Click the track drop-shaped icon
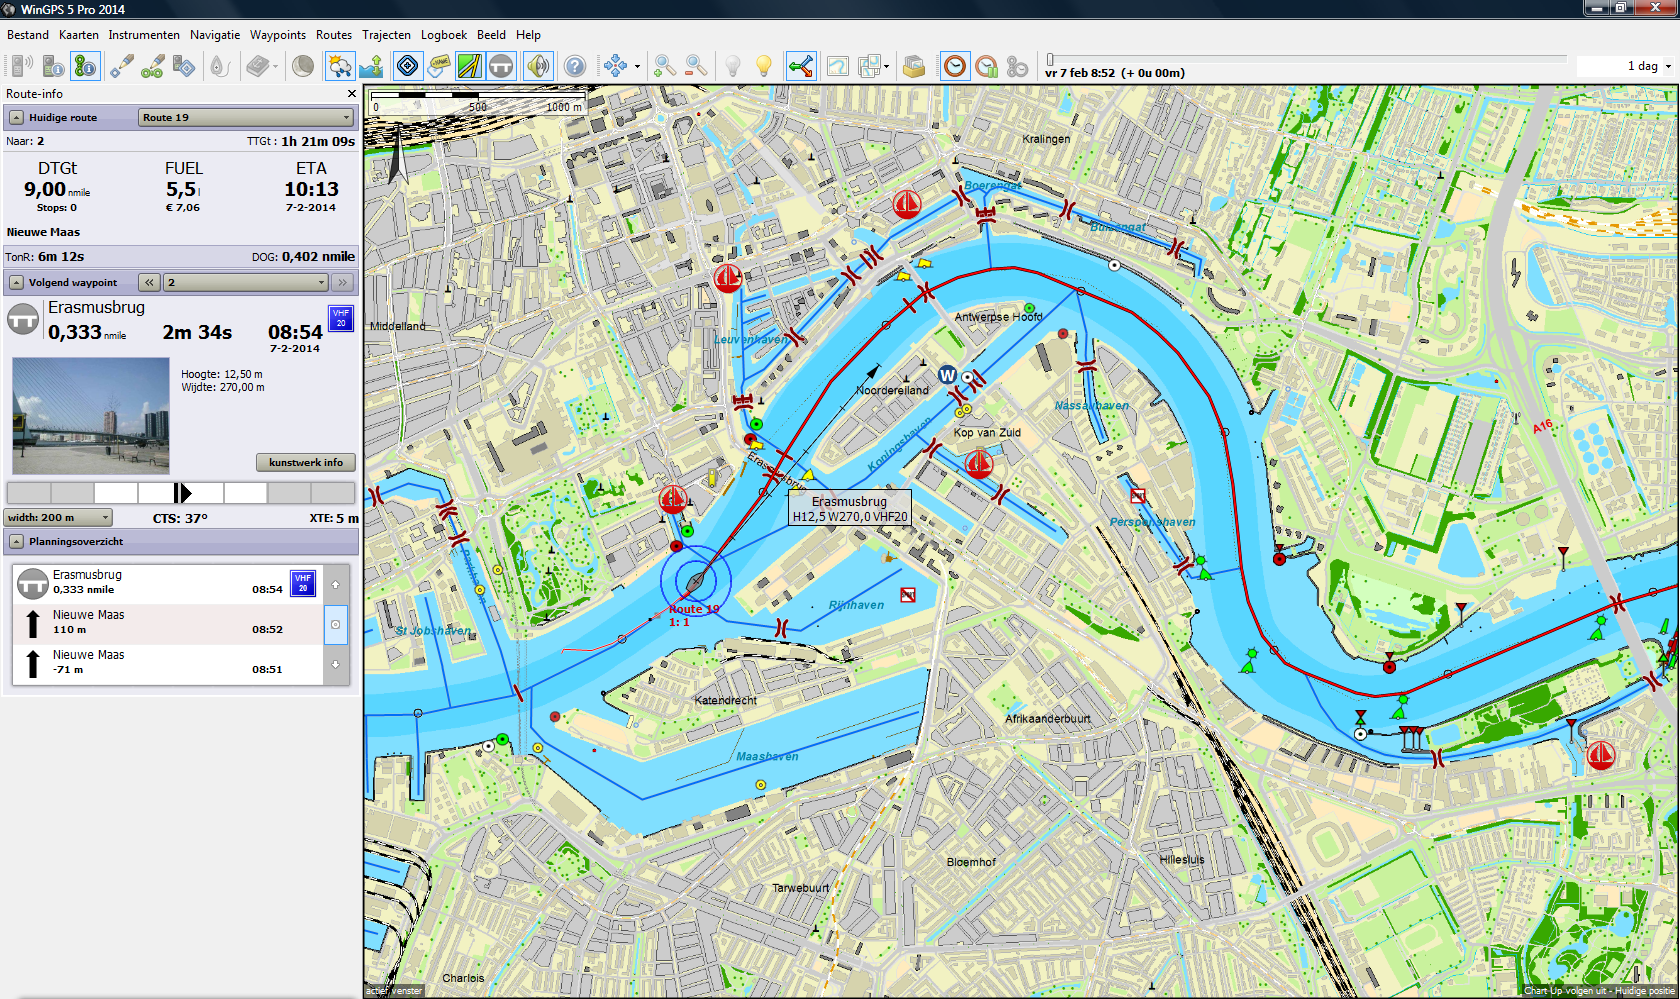 (x=220, y=66)
